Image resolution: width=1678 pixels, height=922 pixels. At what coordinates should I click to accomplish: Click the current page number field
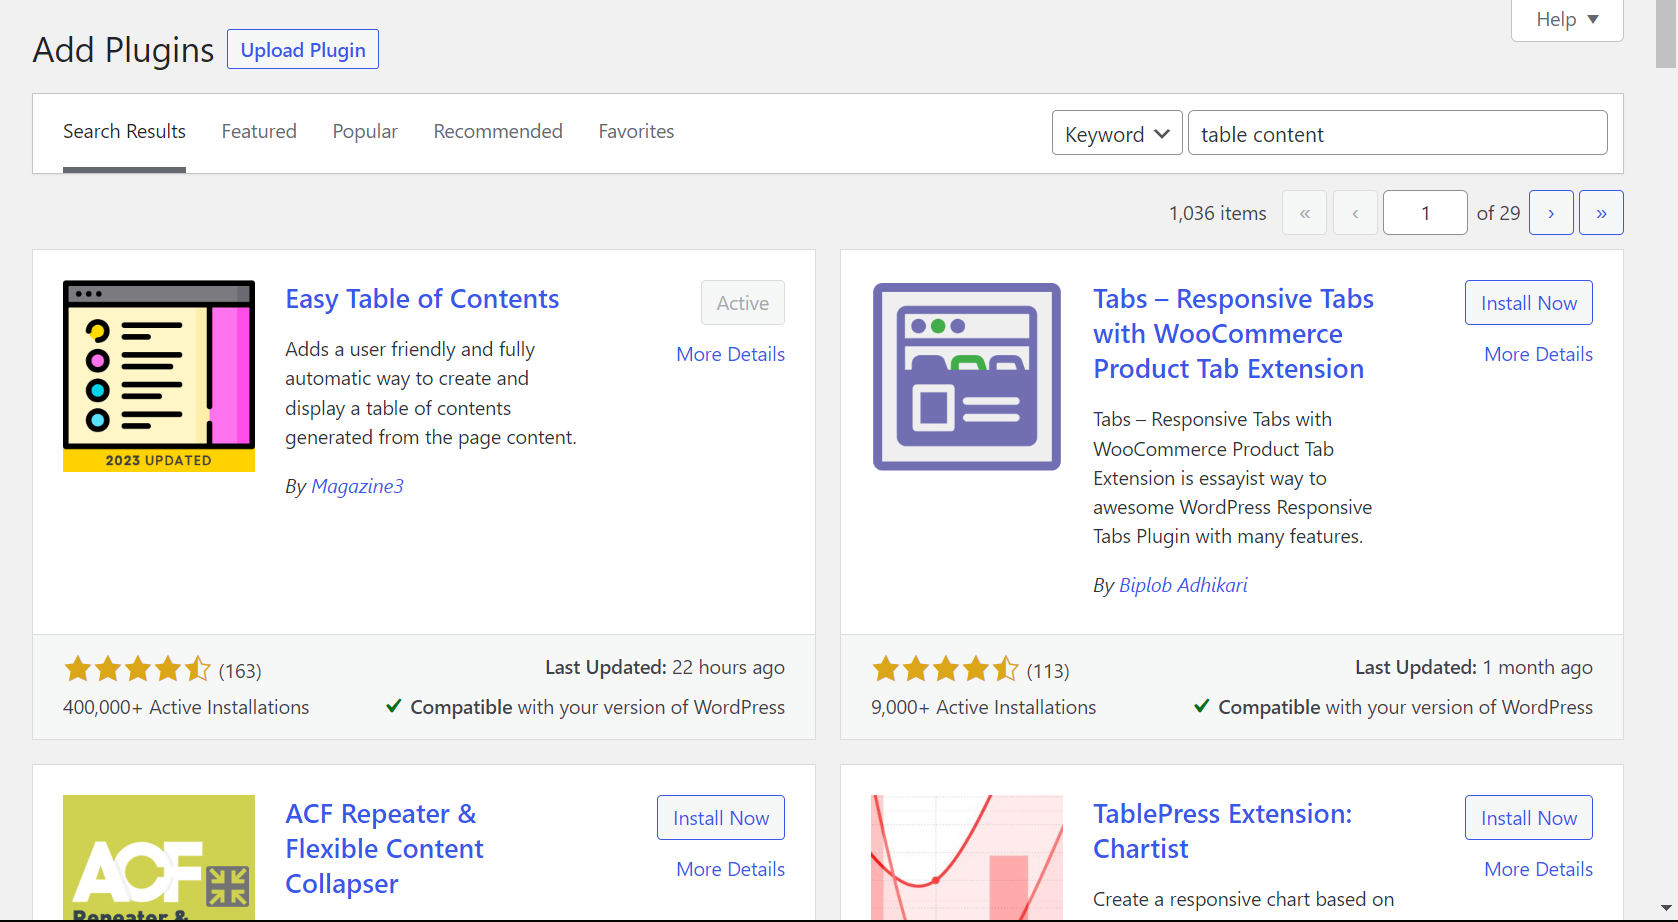[x=1425, y=213]
